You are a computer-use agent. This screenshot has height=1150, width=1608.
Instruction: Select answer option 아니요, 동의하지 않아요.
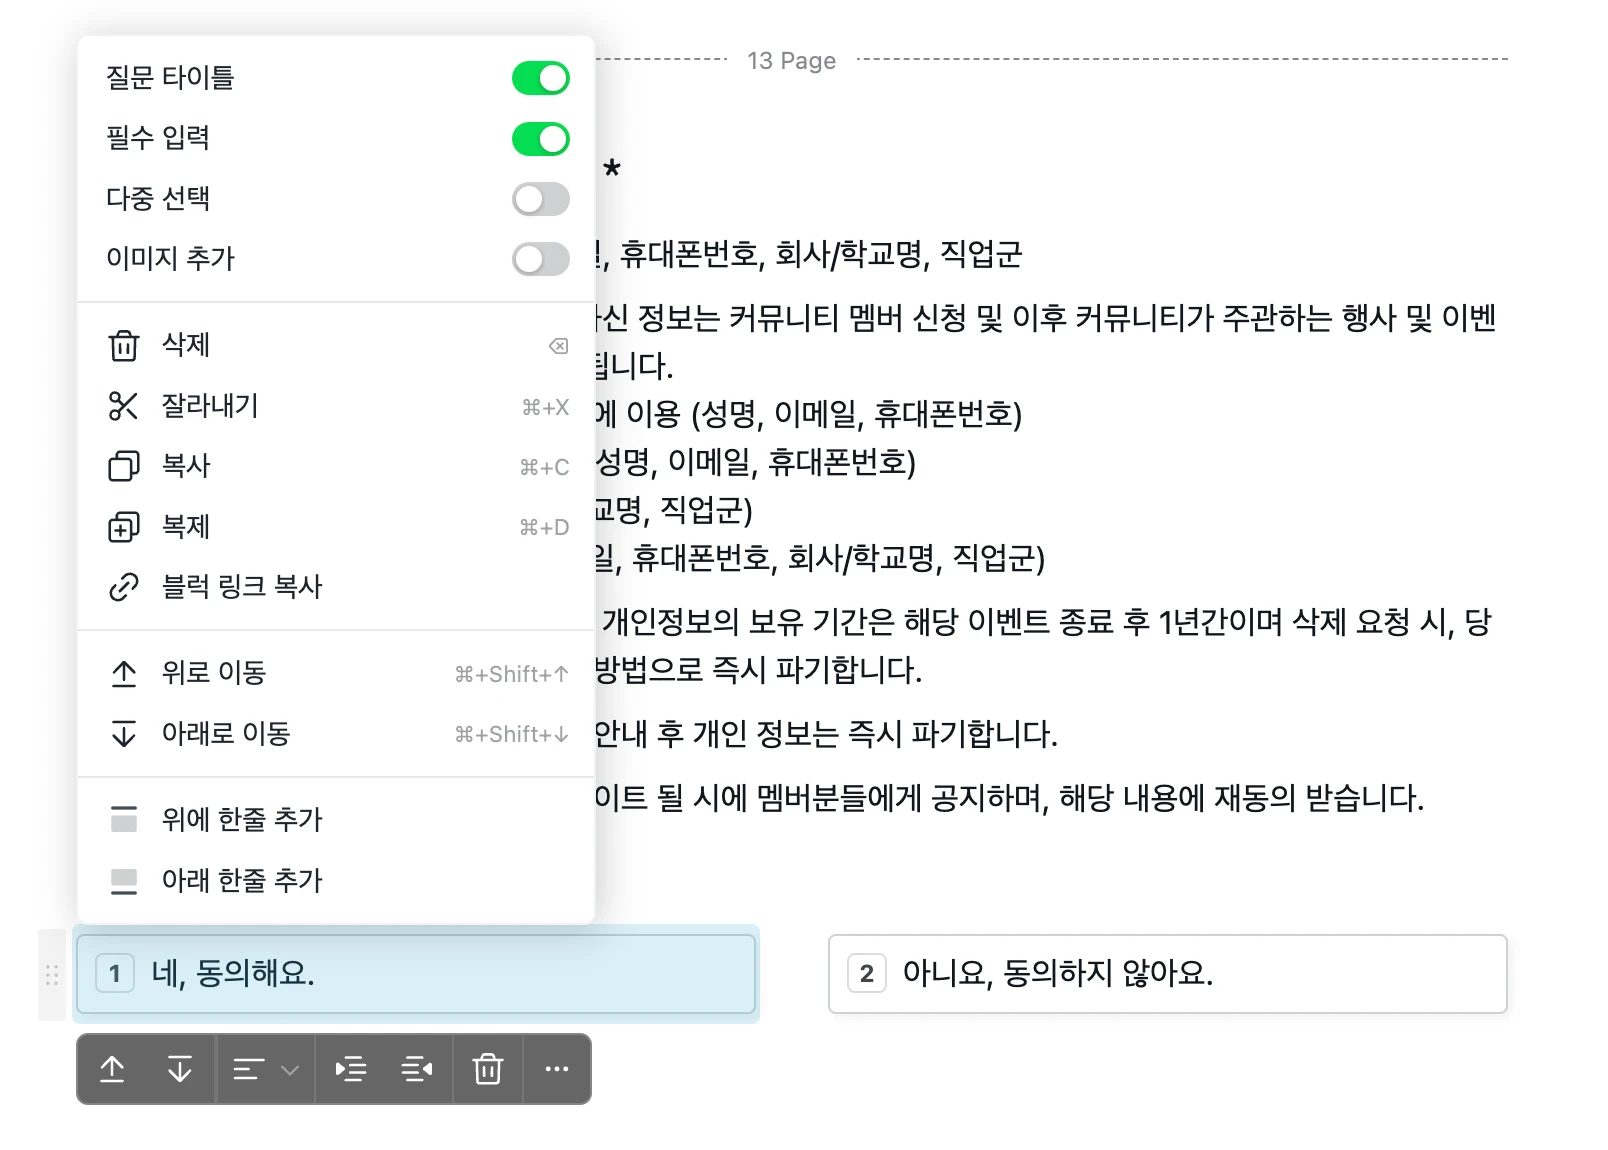[x=1167, y=974]
